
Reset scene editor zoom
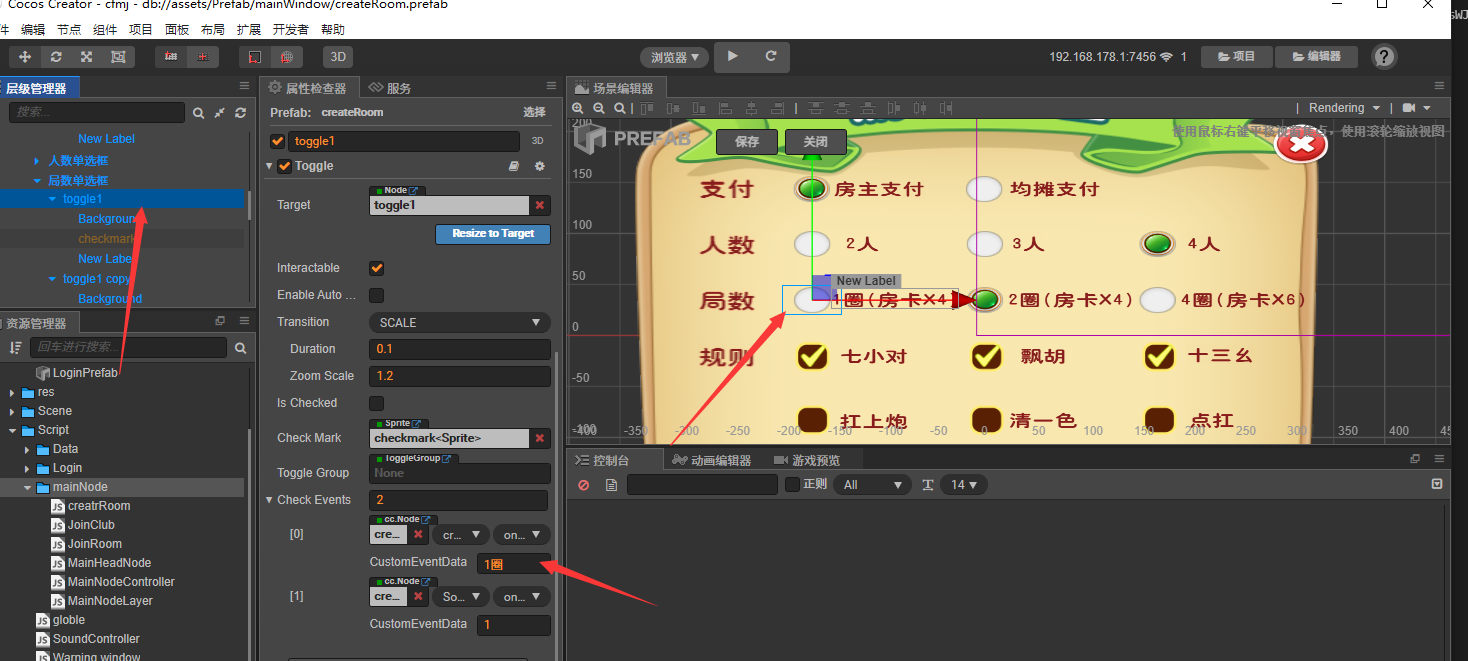620,108
